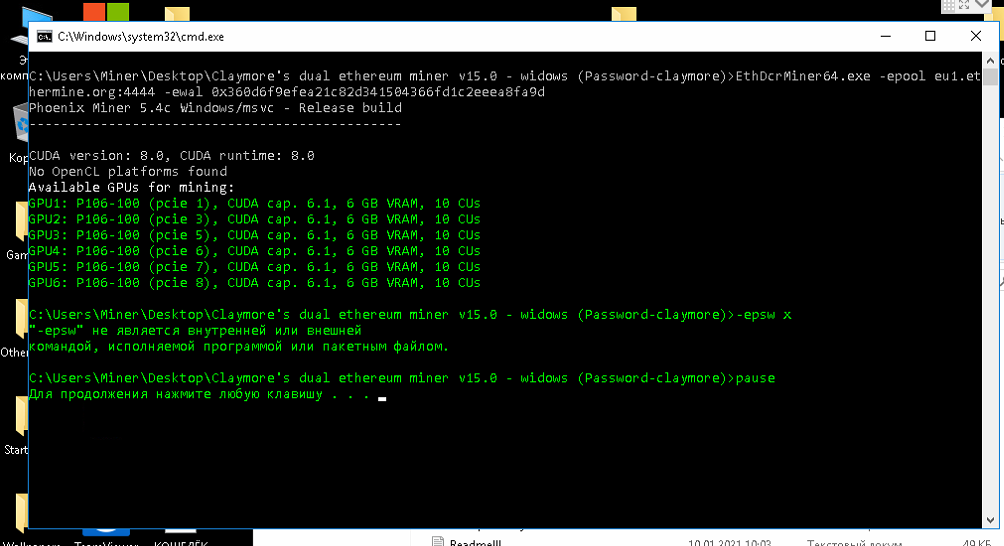Click the 'Available GPUs for mining:' line
Screen dimensions: 1004x546
132,188
